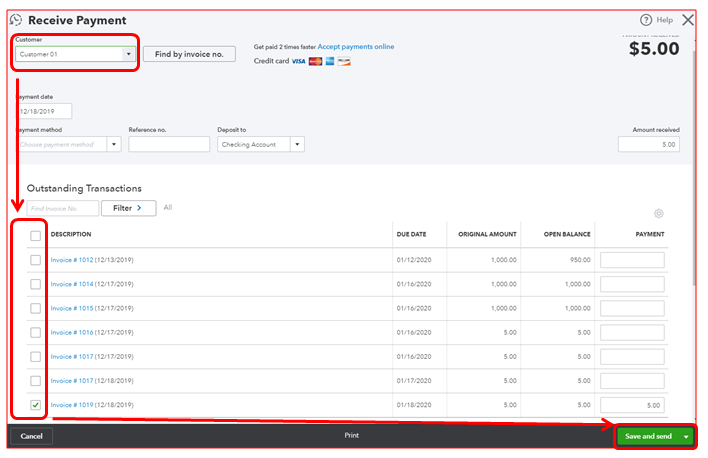
Task: Click the Cancel button
Action: [x=32, y=436]
